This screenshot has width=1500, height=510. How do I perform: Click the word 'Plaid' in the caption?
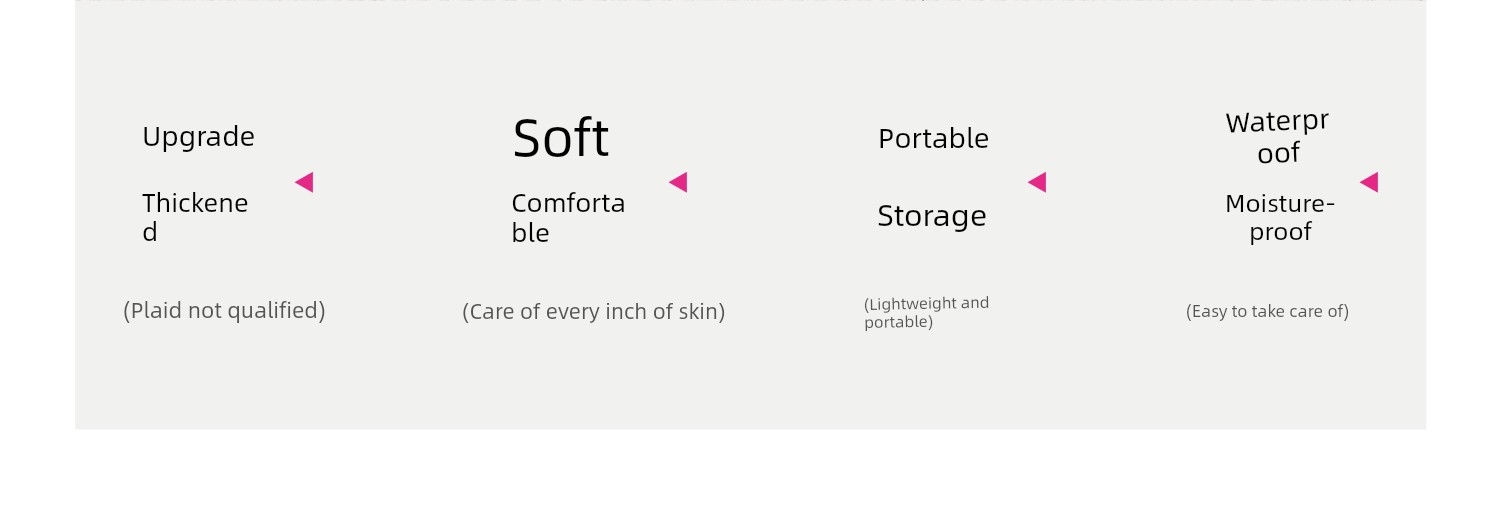click(x=157, y=310)
